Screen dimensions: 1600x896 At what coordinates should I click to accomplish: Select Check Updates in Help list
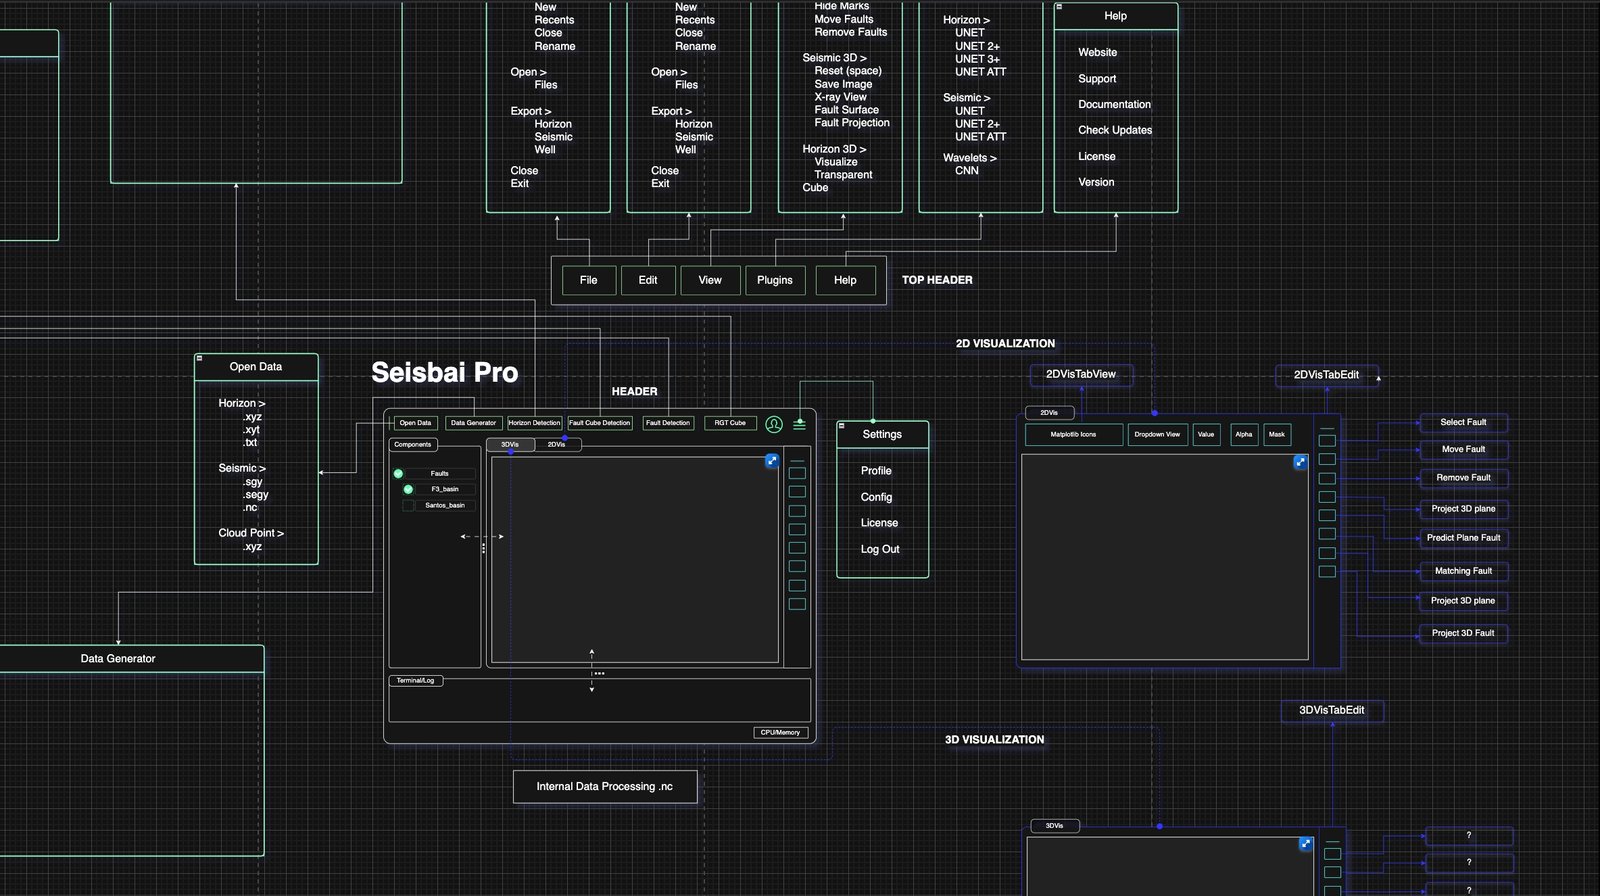[x=1115, y=130]
